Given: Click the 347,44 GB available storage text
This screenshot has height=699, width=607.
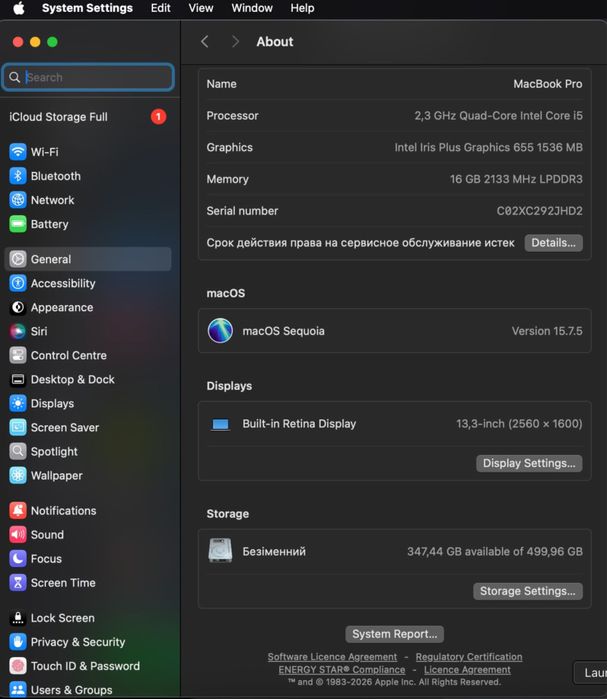Looking at the screenshot, I should coord(495,551).
